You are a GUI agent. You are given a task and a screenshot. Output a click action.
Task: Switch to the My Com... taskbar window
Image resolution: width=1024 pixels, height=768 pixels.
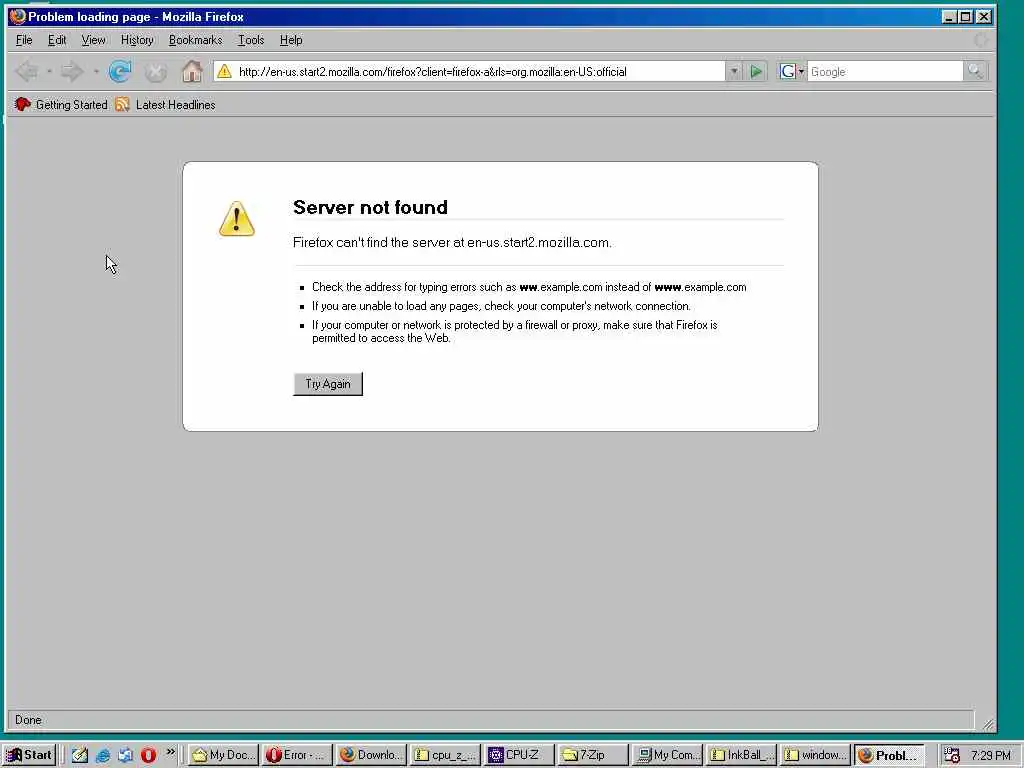(667, 755)
